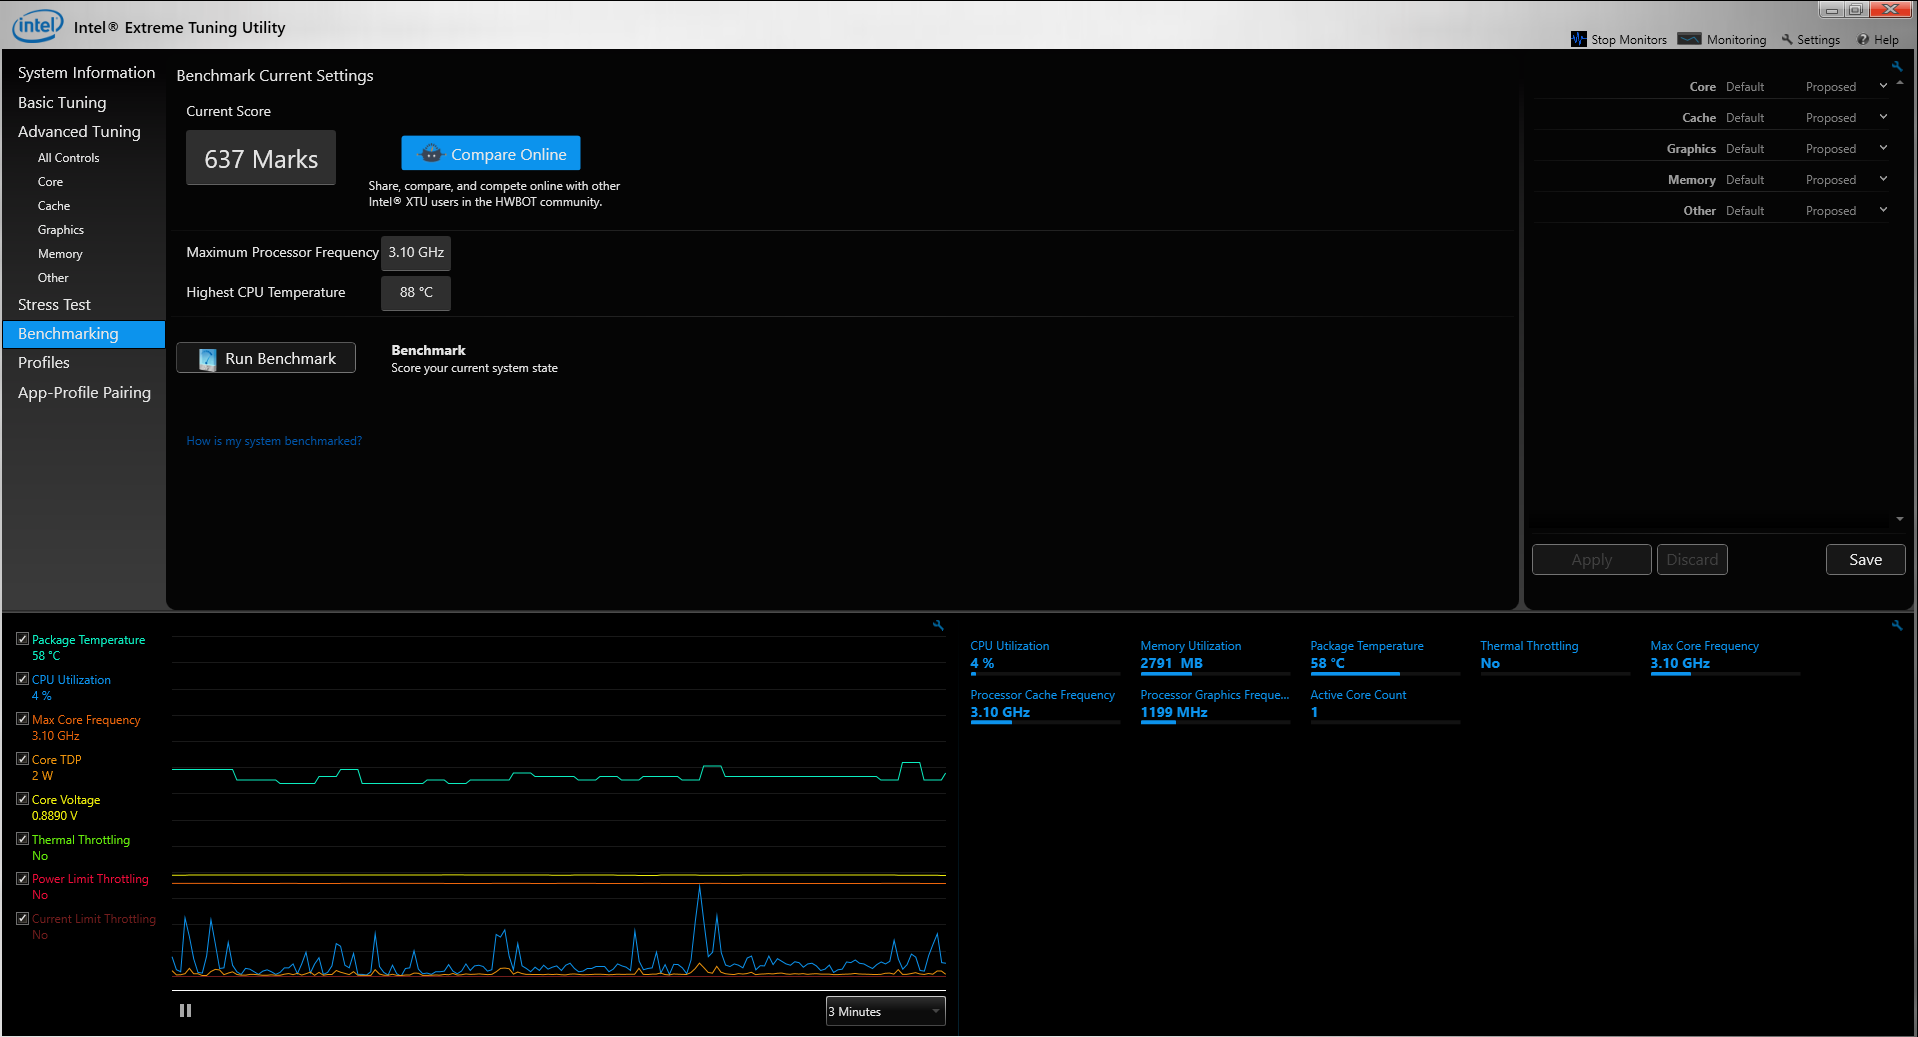Click Default column in the Graphics row

[x=1744, y=149]
